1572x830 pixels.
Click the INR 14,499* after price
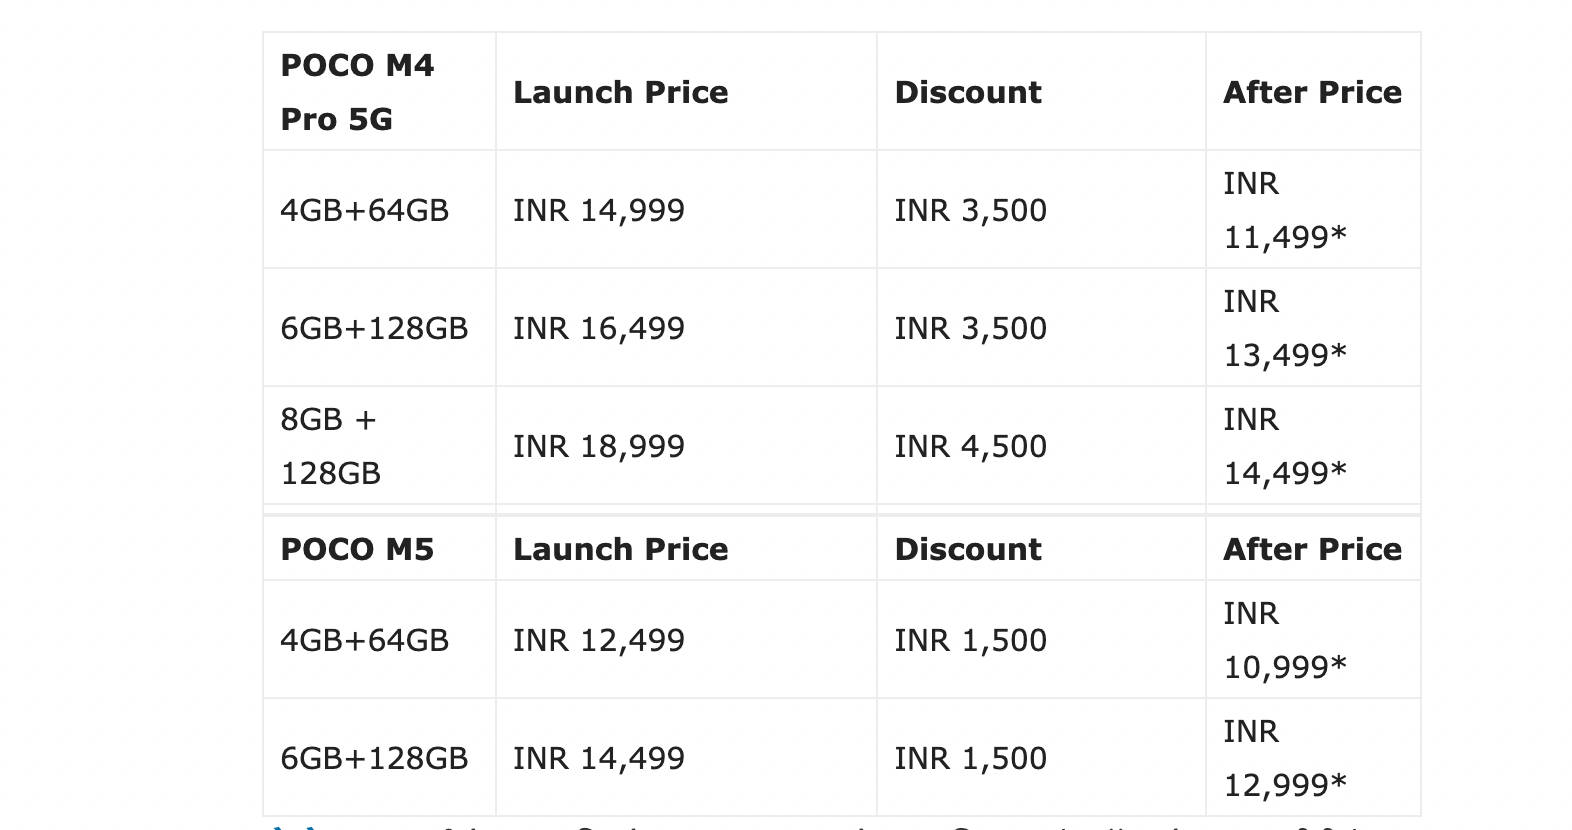pyautogui.click(x=1285, y=446)
